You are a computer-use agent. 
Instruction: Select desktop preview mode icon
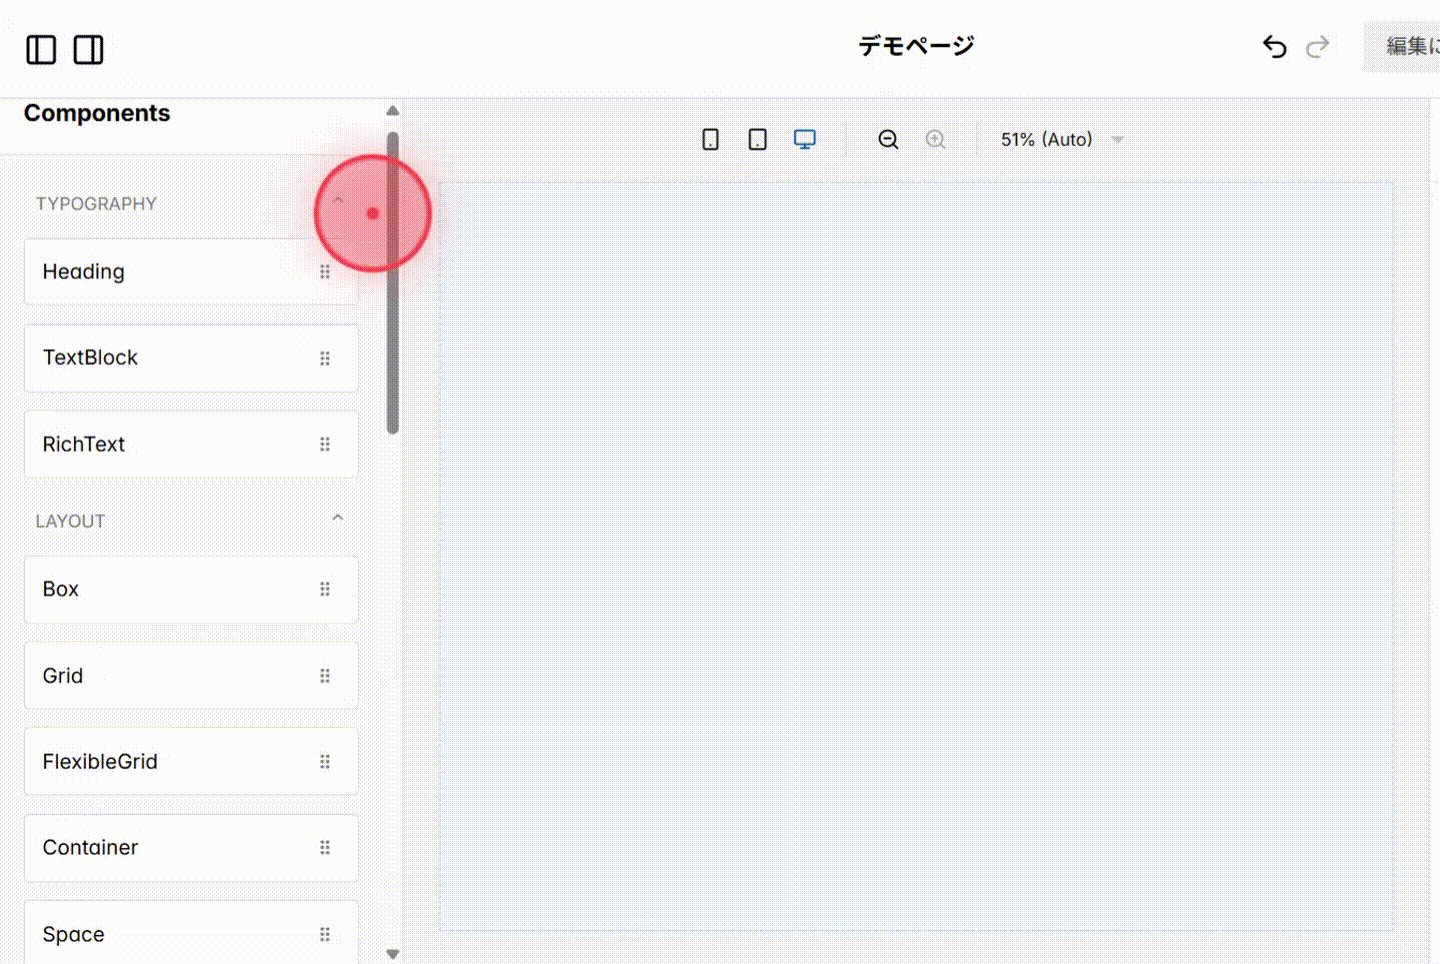click(804, 139)
